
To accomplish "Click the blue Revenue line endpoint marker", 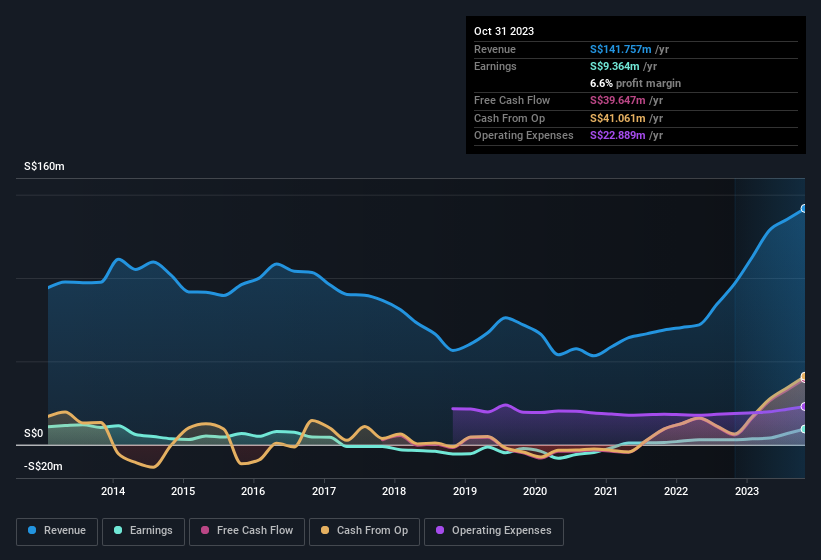I will coord(804,209).
